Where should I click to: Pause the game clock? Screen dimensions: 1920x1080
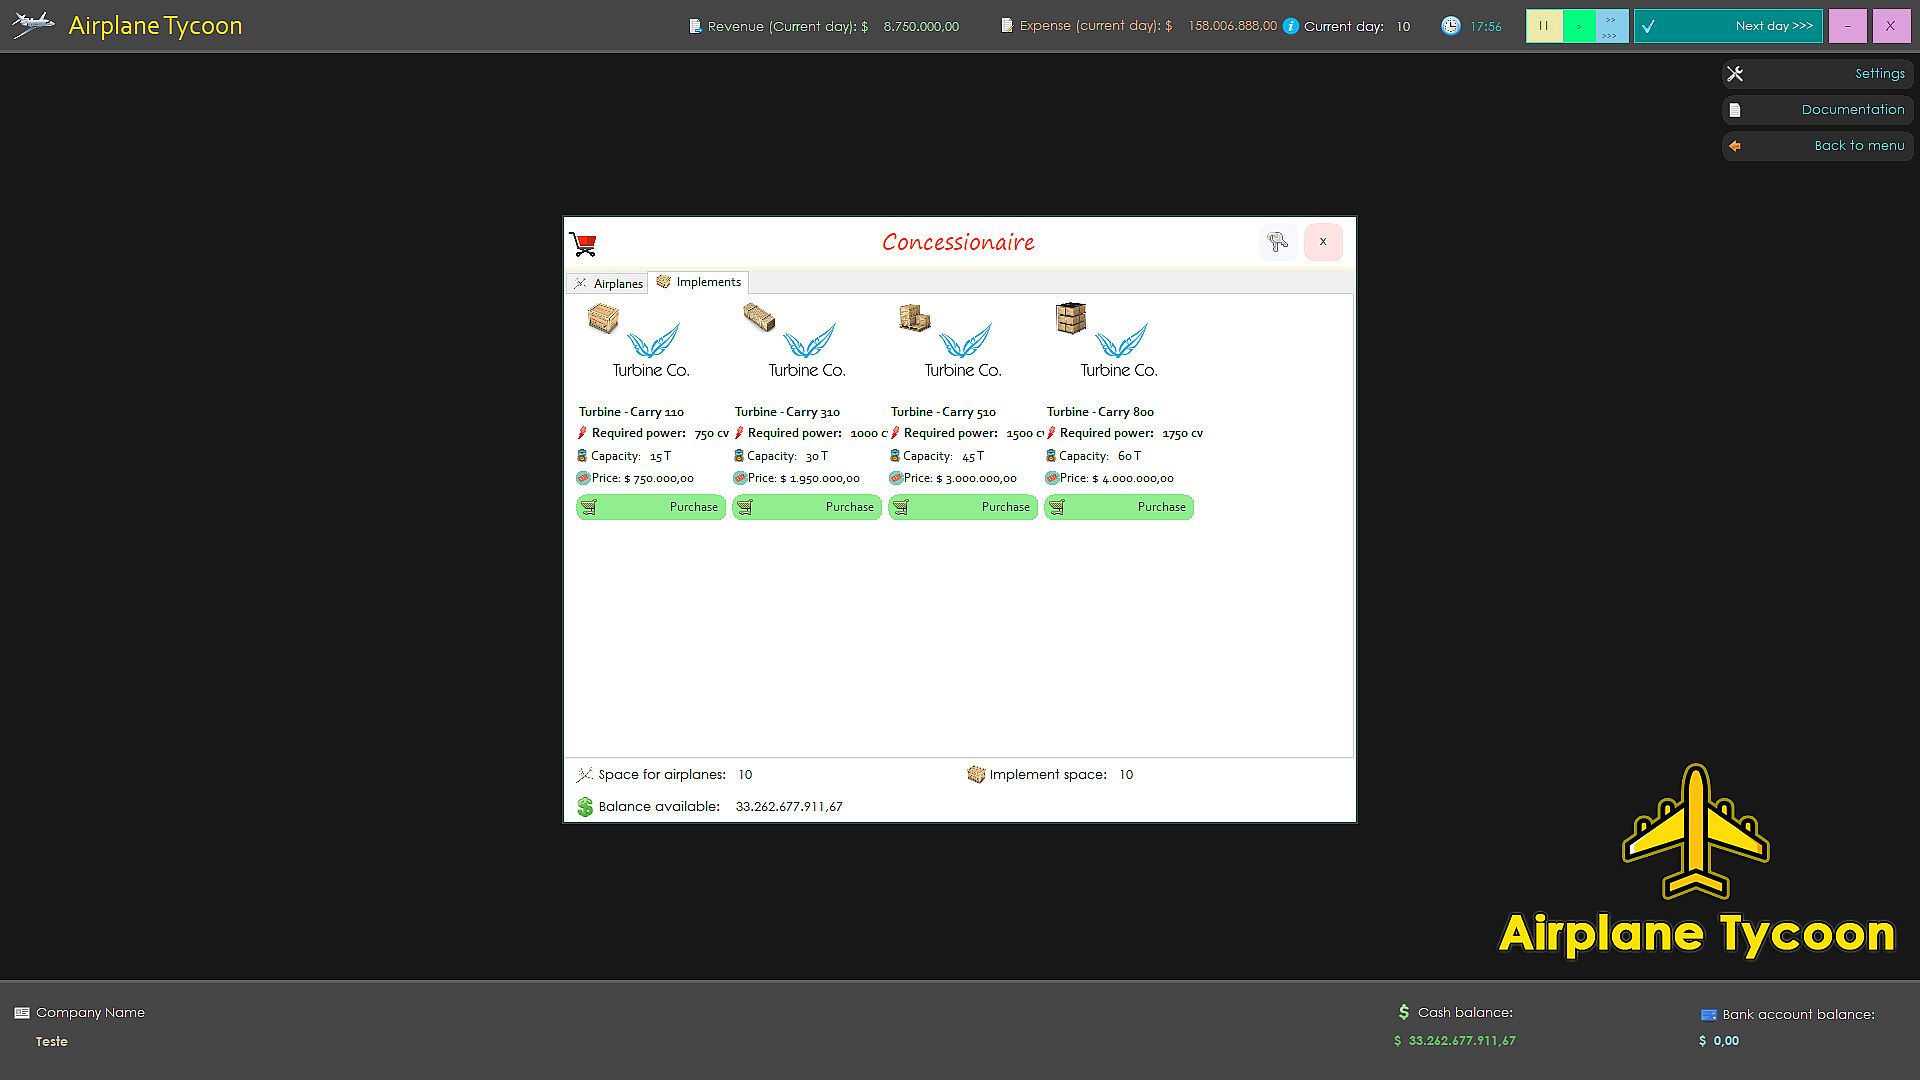click(1544, 27)
